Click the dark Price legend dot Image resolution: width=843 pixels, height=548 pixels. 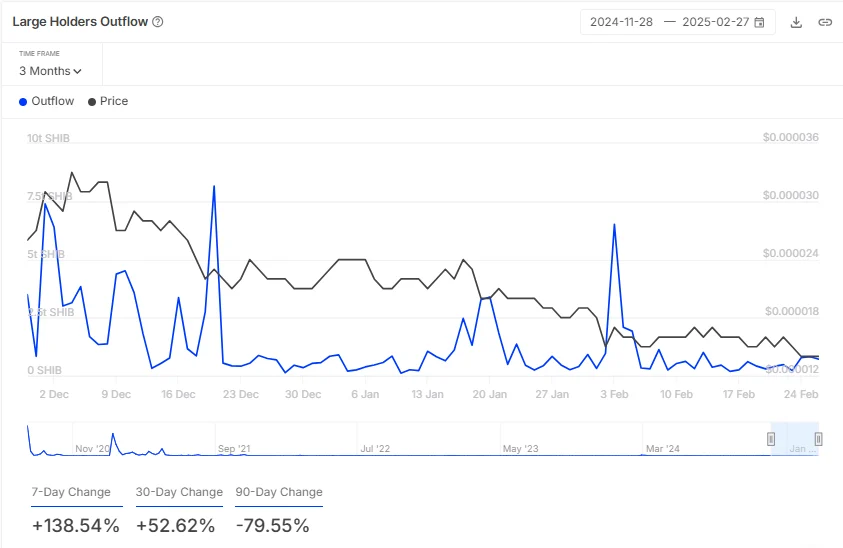point(93,102)
